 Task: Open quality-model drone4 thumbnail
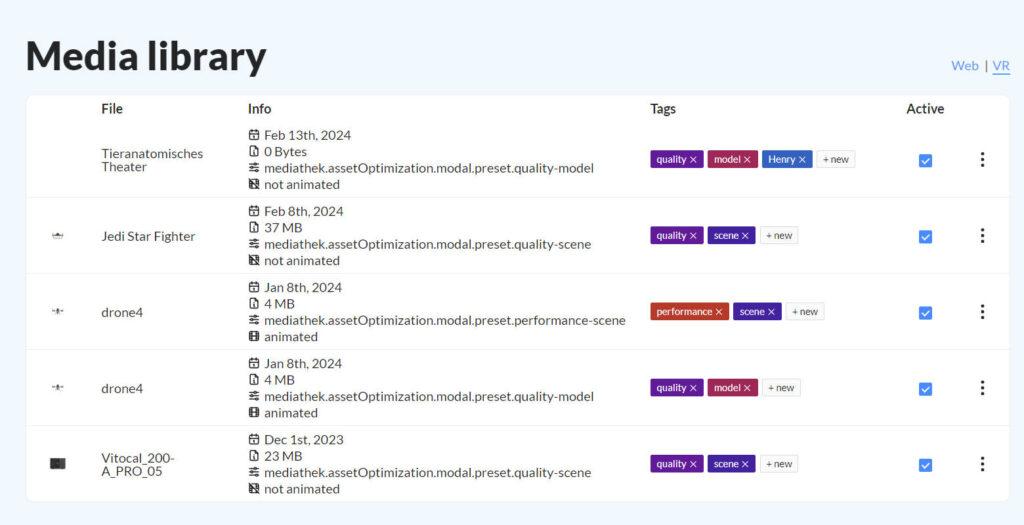(57, 388)
